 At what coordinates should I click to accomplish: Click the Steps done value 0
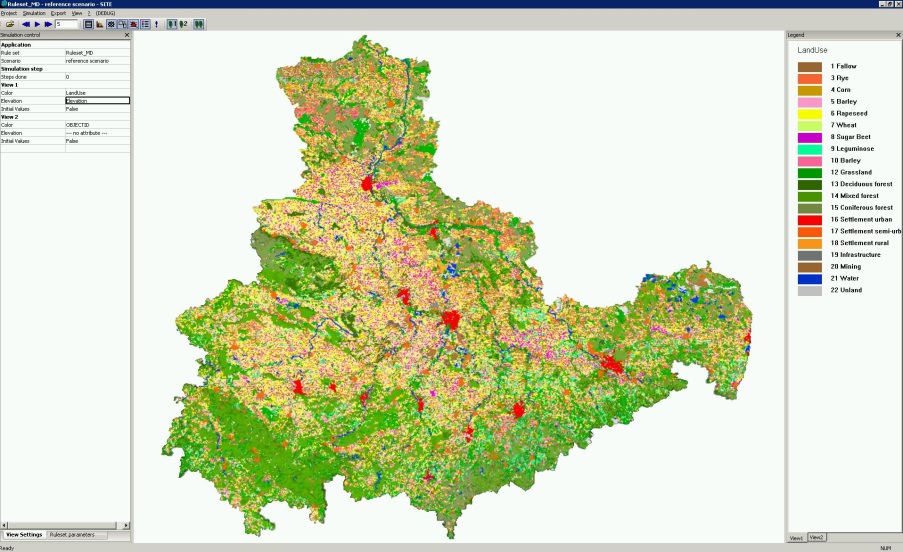[97, 77]
